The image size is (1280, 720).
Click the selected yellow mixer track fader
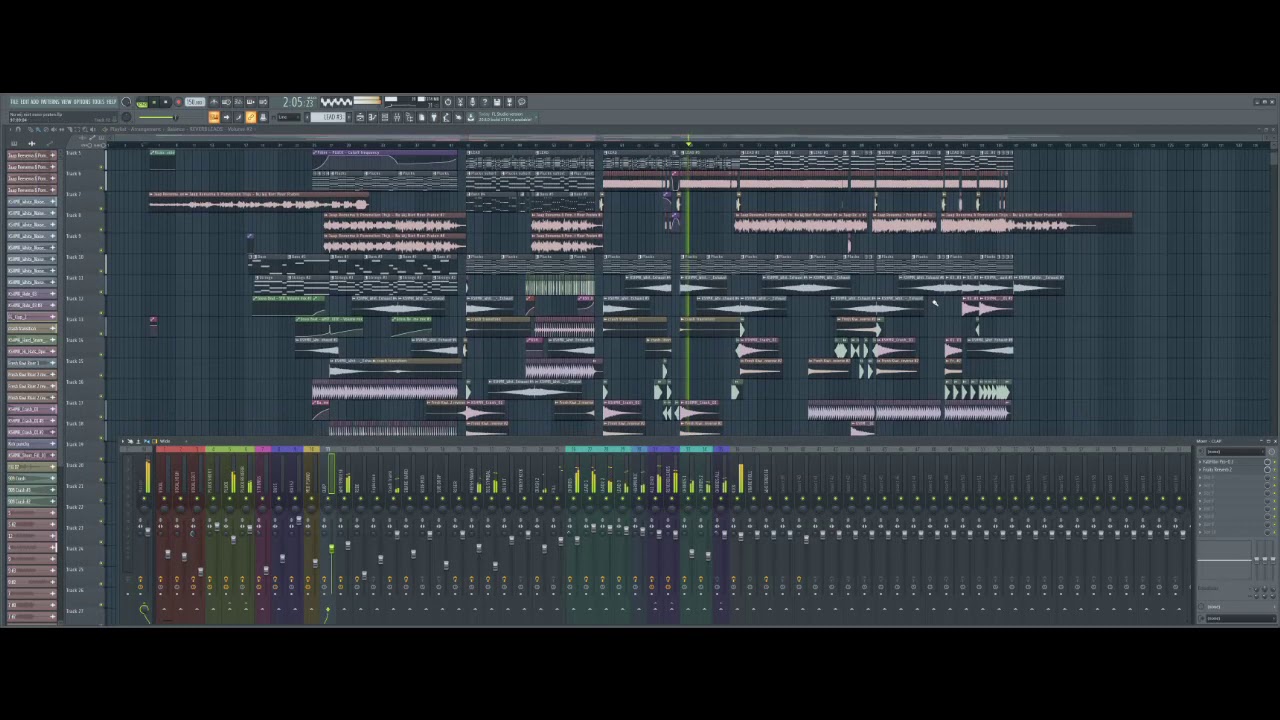pos(331,548)
